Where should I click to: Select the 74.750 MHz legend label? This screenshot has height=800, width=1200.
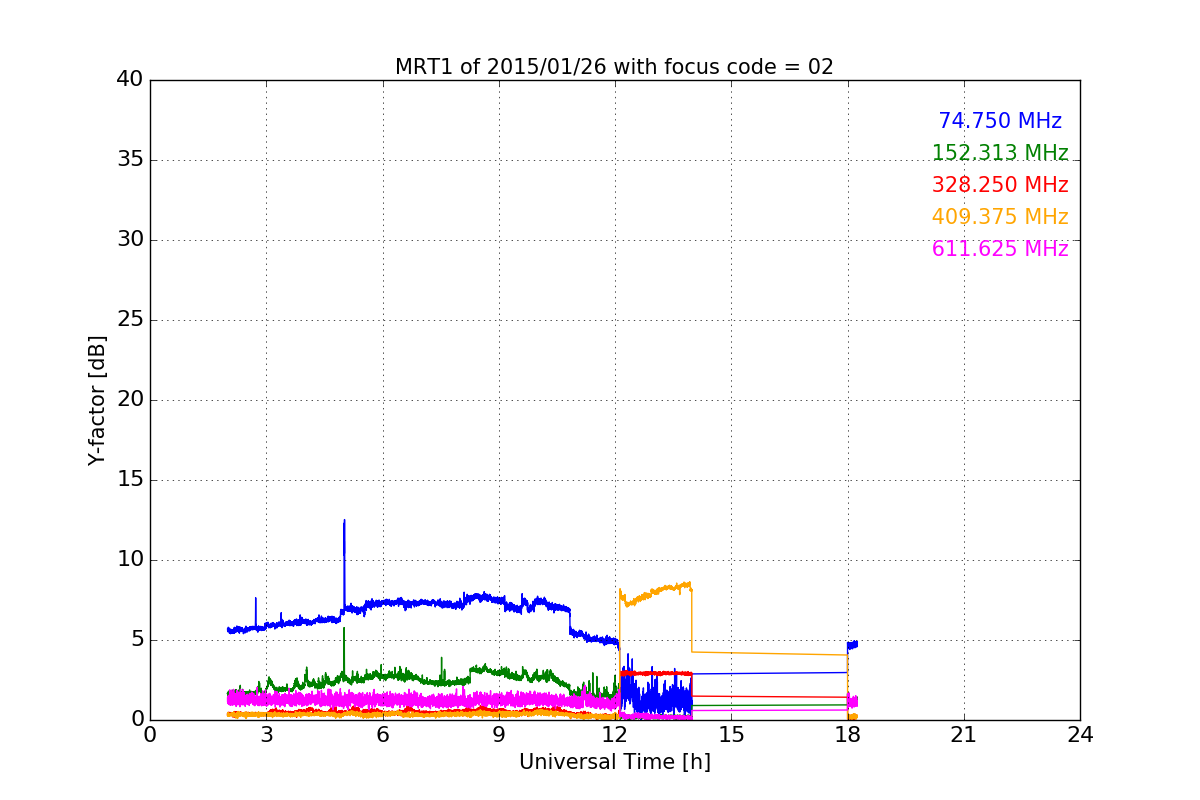coord(1000,121)
